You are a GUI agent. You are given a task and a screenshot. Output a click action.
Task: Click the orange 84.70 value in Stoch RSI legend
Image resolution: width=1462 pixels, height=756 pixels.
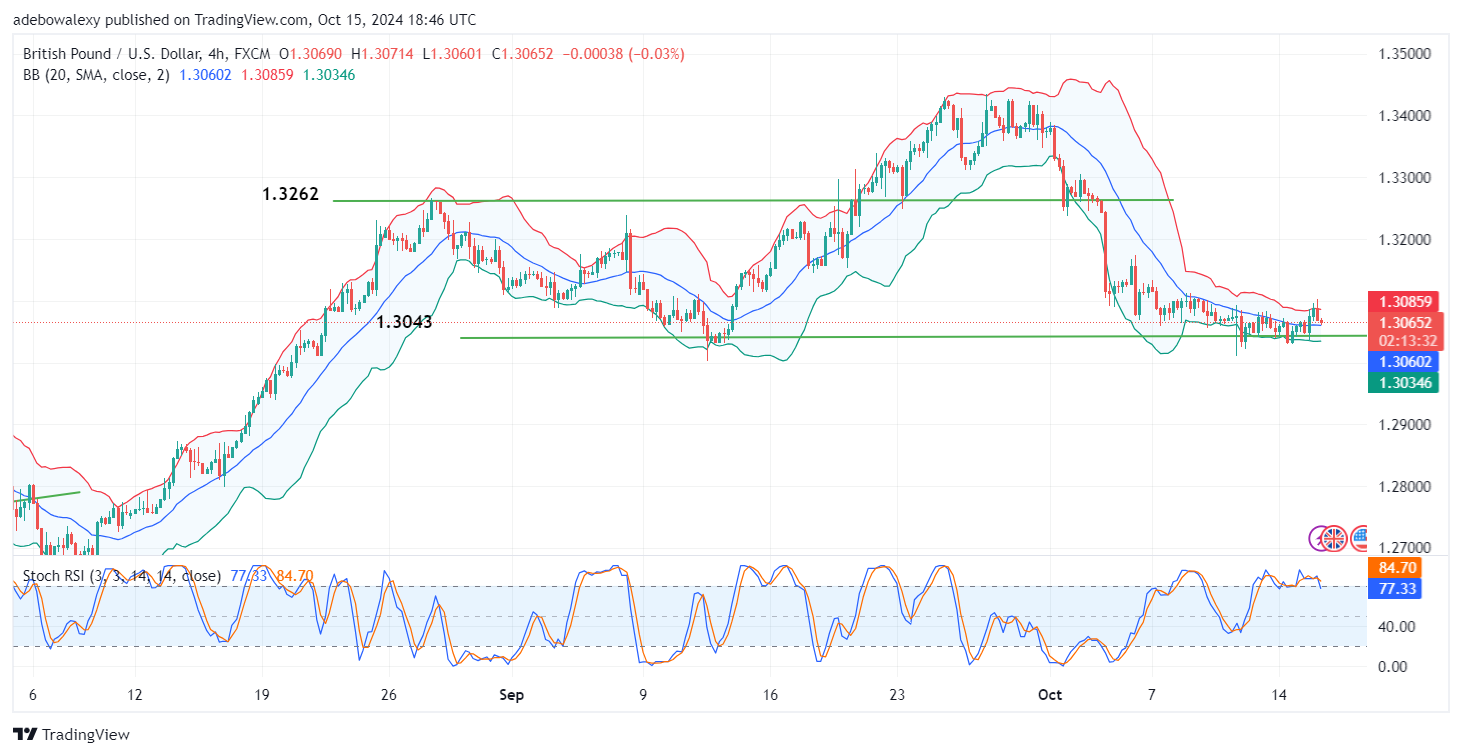click(295, 576)
